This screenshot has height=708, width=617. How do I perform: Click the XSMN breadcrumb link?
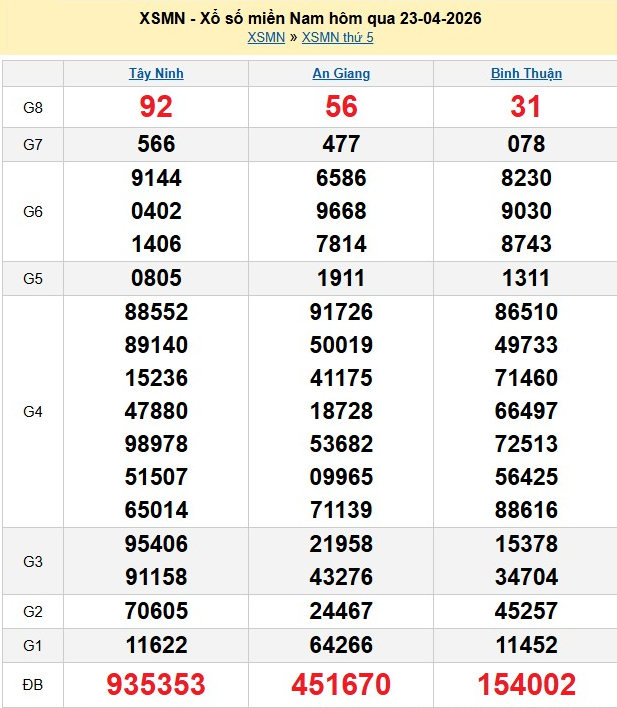265,38
